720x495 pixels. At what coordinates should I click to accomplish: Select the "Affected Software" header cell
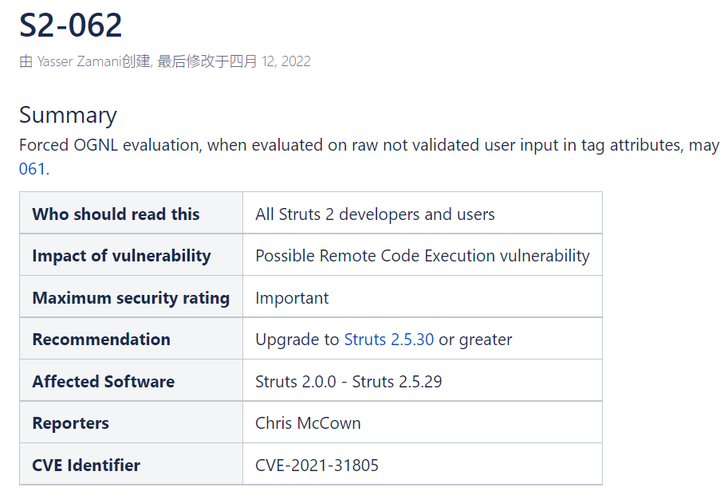pyautogui.click(x=103, y=382)
